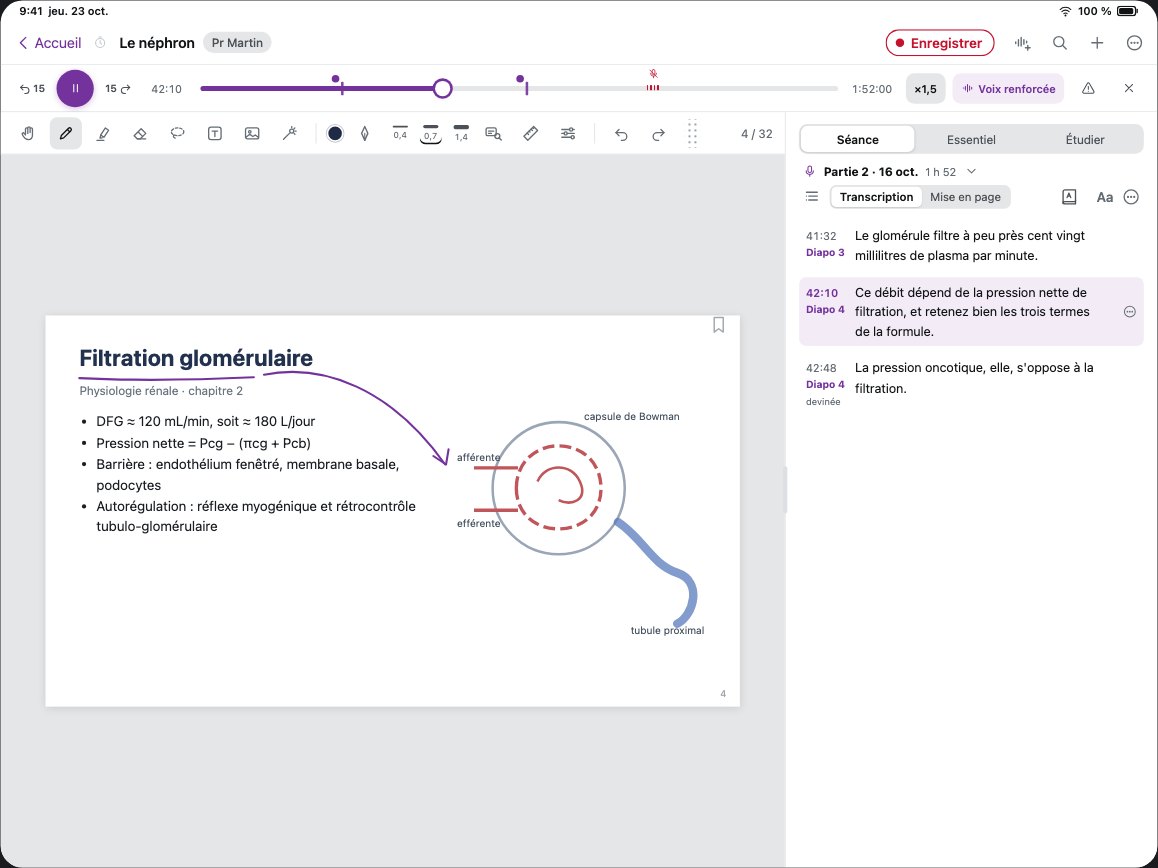This screenshot has width=1158, height=868.
Task: Click the dark navy ink color swatch
Action: pyautogui.click(x=335, y=134)
